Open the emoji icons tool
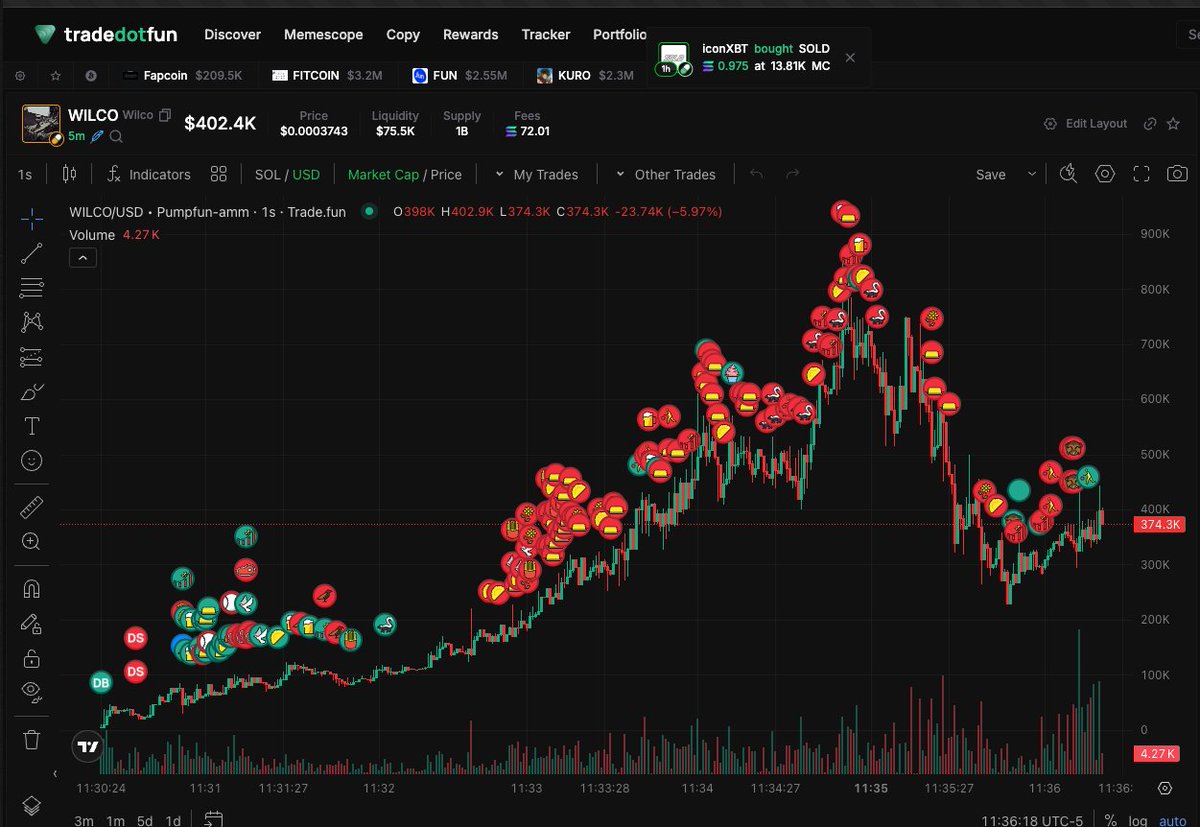This screenshot has width=1200, height=827. point(31,460)
